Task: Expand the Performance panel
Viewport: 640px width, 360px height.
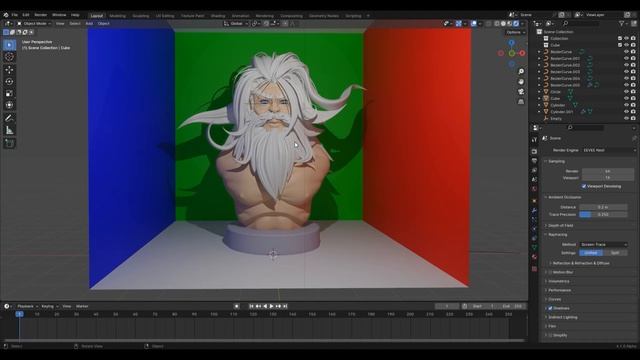Action: click(560, 290)
